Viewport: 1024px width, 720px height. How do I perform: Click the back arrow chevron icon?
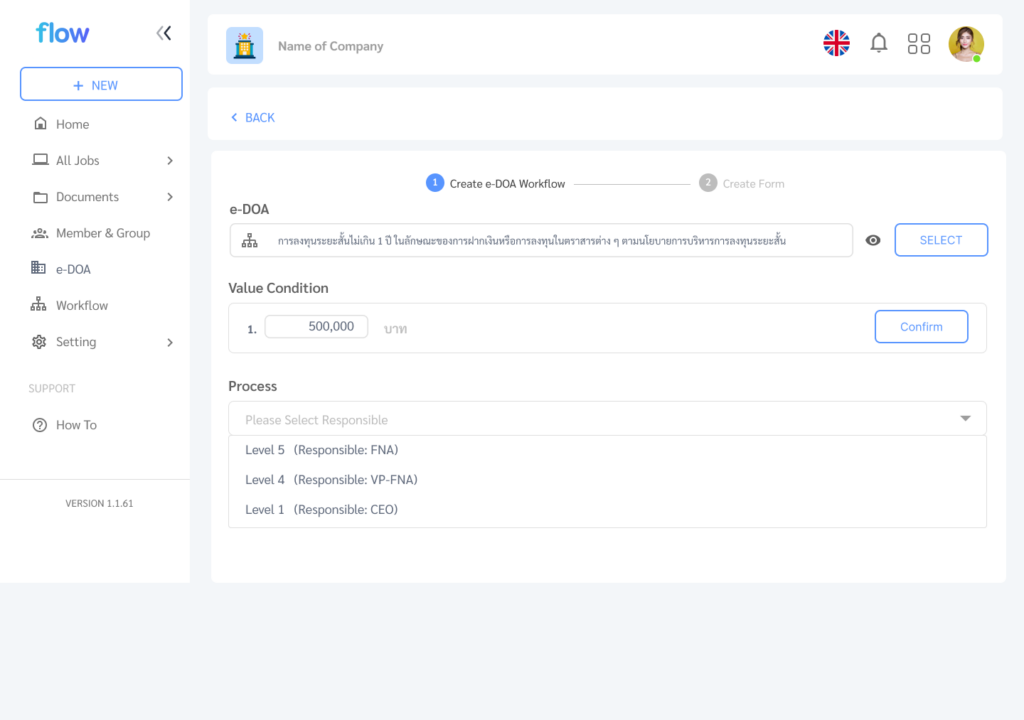[x=234, y=118]
